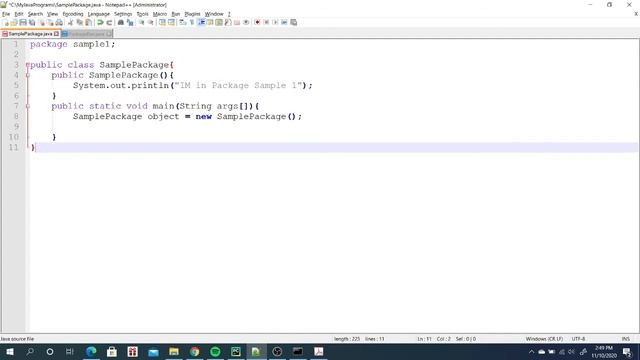Viewport: 640px width, 360px height.
Task: Save the current file via toolbar icon
Action: 23,22
